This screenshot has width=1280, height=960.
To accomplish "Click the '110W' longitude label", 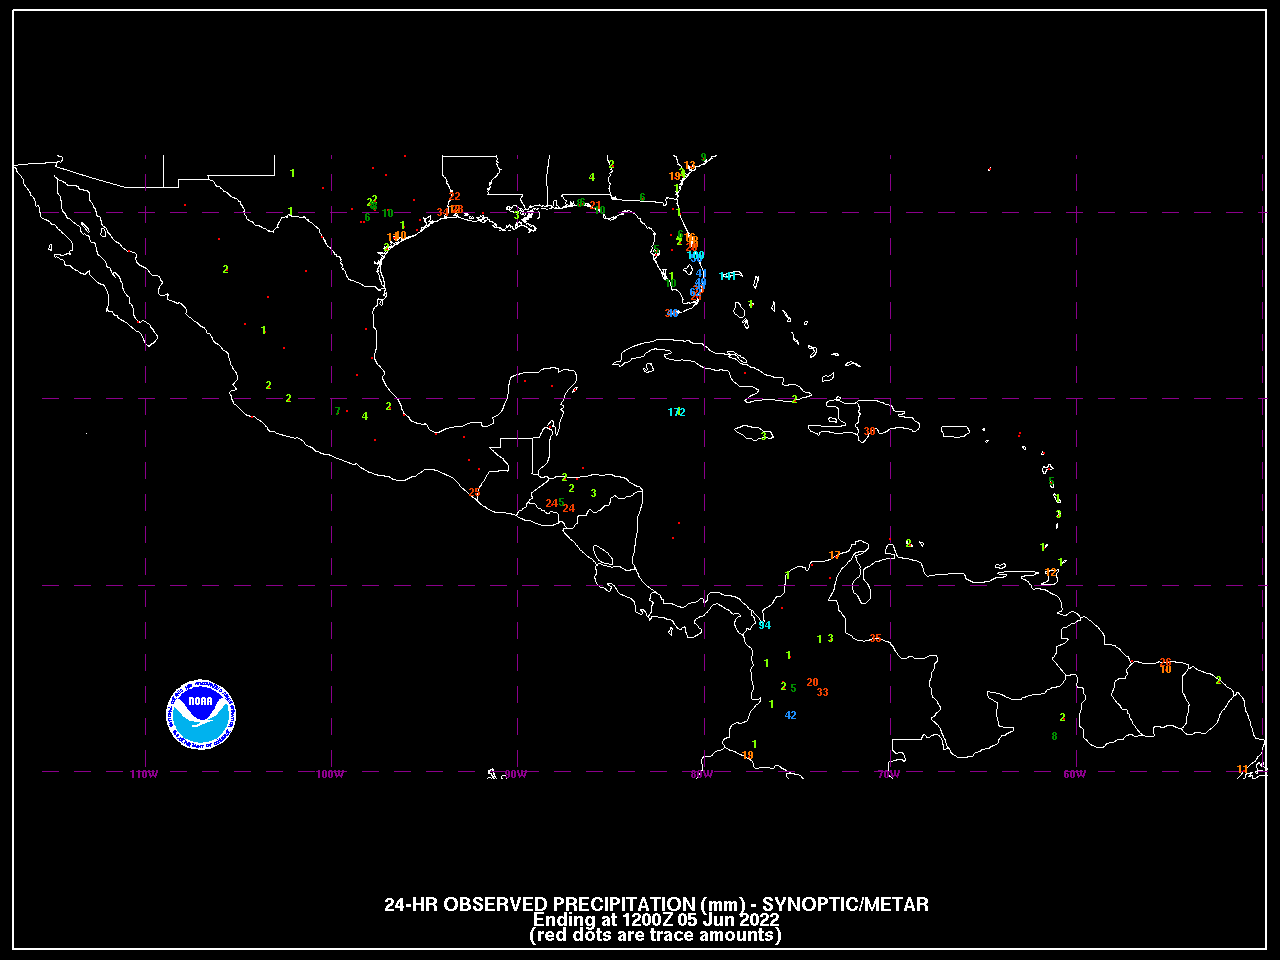I will pyautogui.click(x=144, y=775).
